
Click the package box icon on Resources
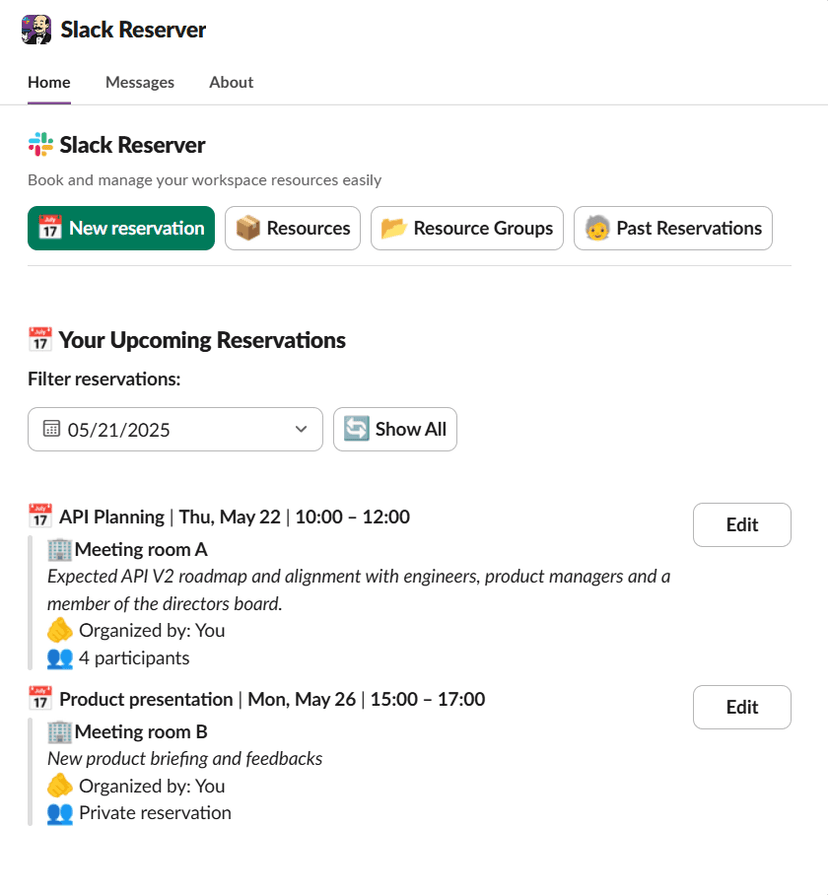(x=248, y=228)
